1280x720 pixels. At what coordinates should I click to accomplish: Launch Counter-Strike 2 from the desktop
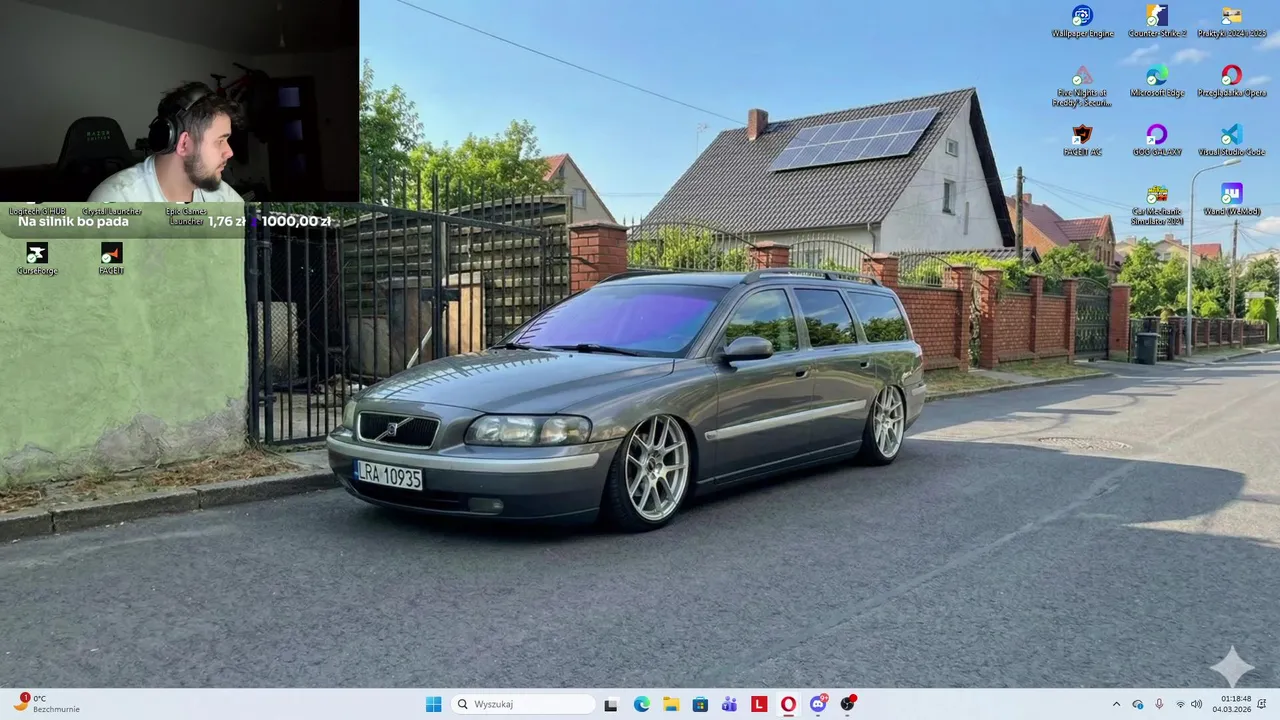coord(1157,21)
